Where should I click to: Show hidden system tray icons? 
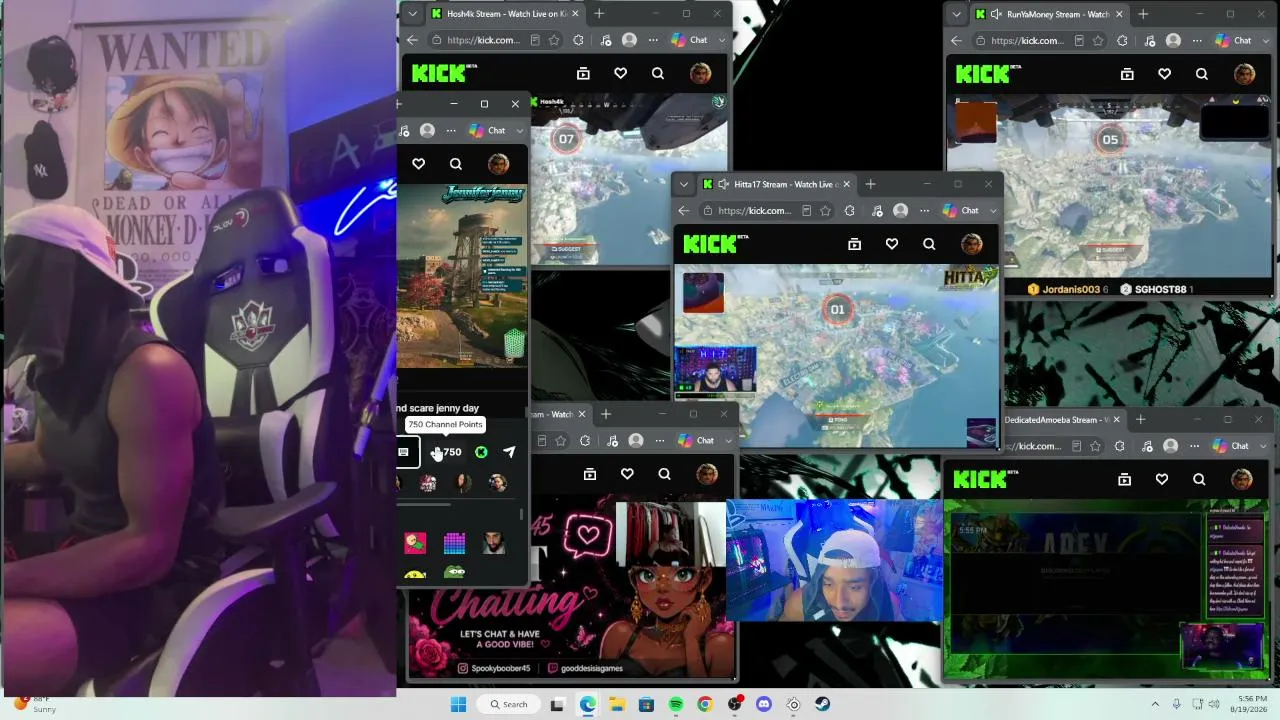click(1156, 704)
